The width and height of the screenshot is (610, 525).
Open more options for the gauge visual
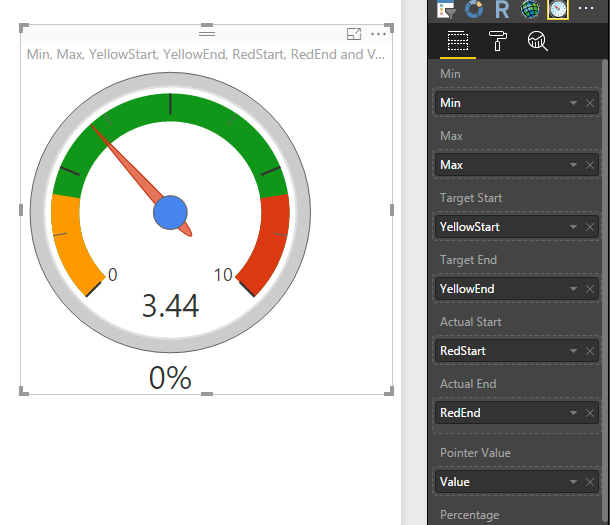(x=379, y=34)
